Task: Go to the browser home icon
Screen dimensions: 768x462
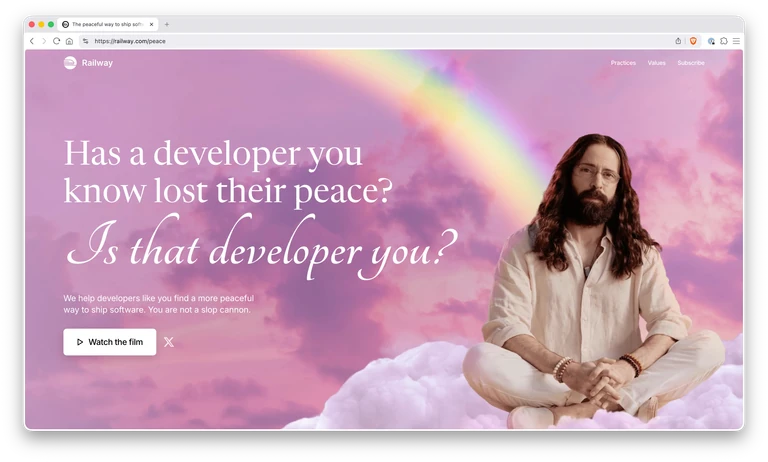Action: tap(69, 41)
